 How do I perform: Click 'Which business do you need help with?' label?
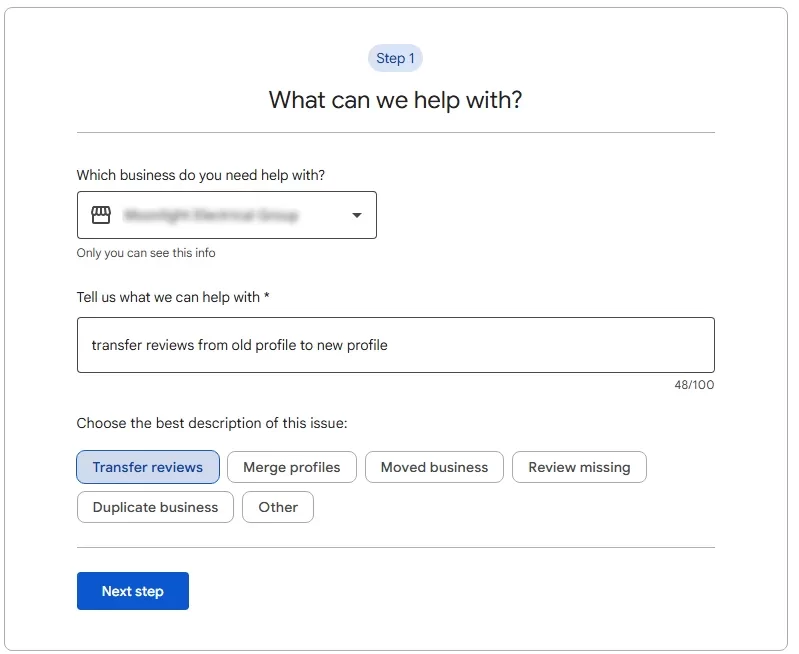coord(200,175)
